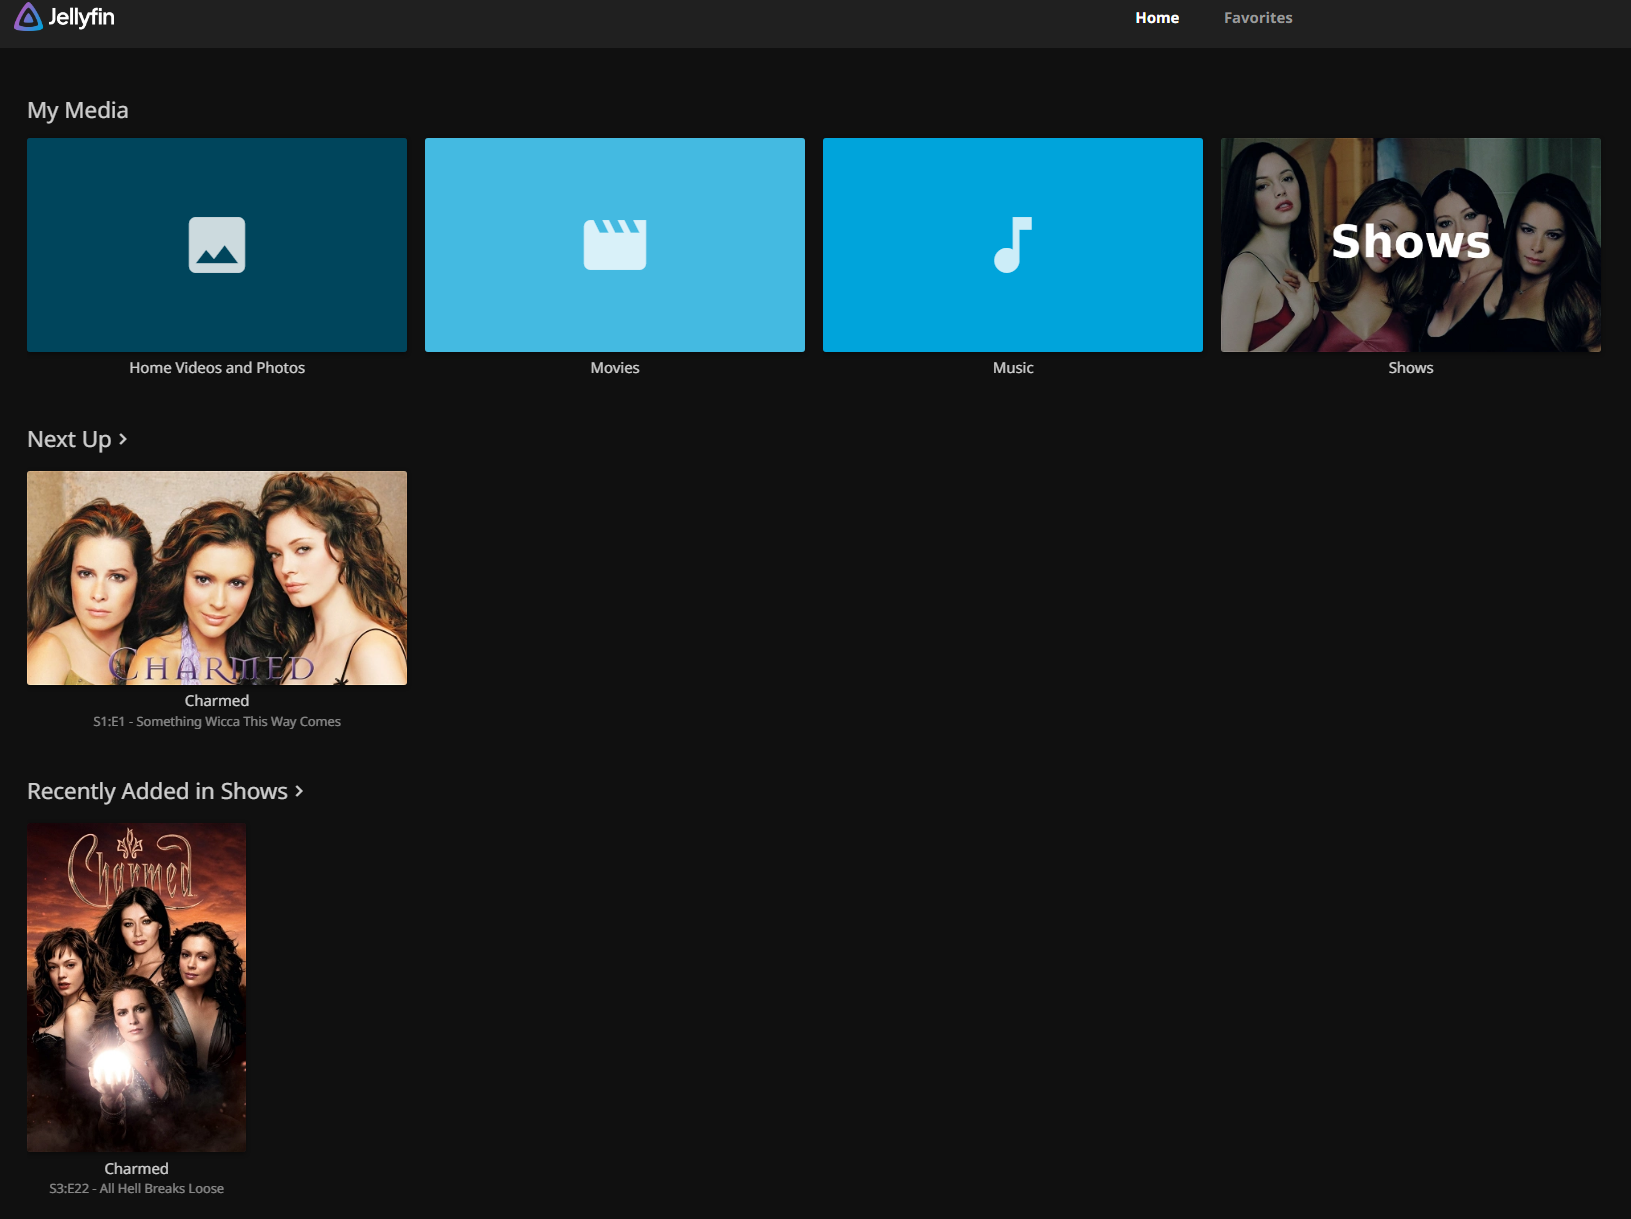The width and height of the screenshot is (1631, 1219).
Task: Expand Recently Added in Shows chevron
Action: [299, 791]
